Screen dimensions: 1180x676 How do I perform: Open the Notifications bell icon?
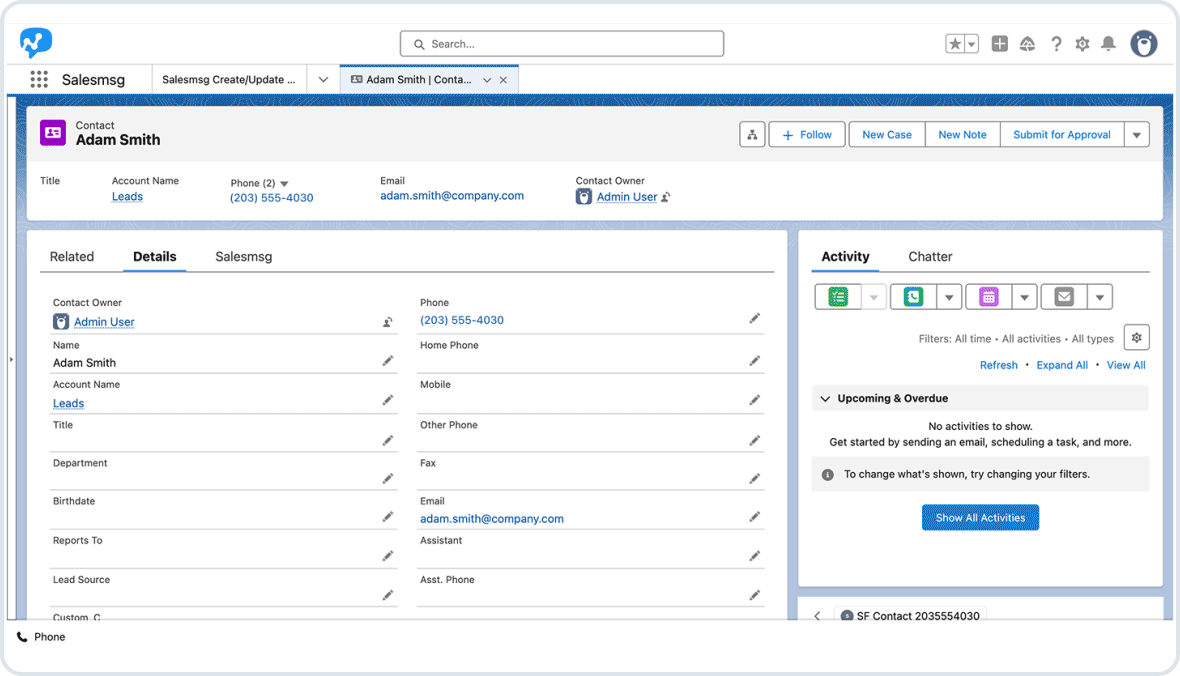pyautogui.click(x=1109, y=44)
